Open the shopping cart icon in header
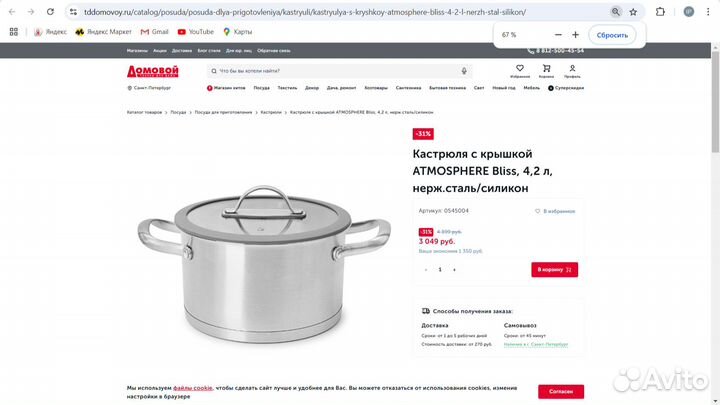Screen dimensions: 720x405 click(546, 68)
